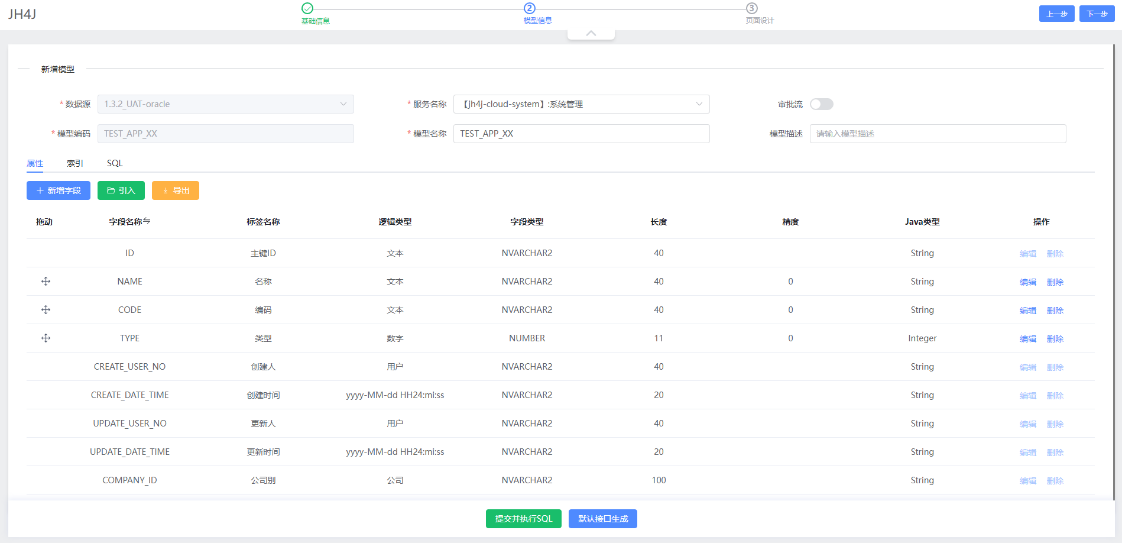
Task: Click 删除 for the TYPE row
Action: tap(1055, 338)
